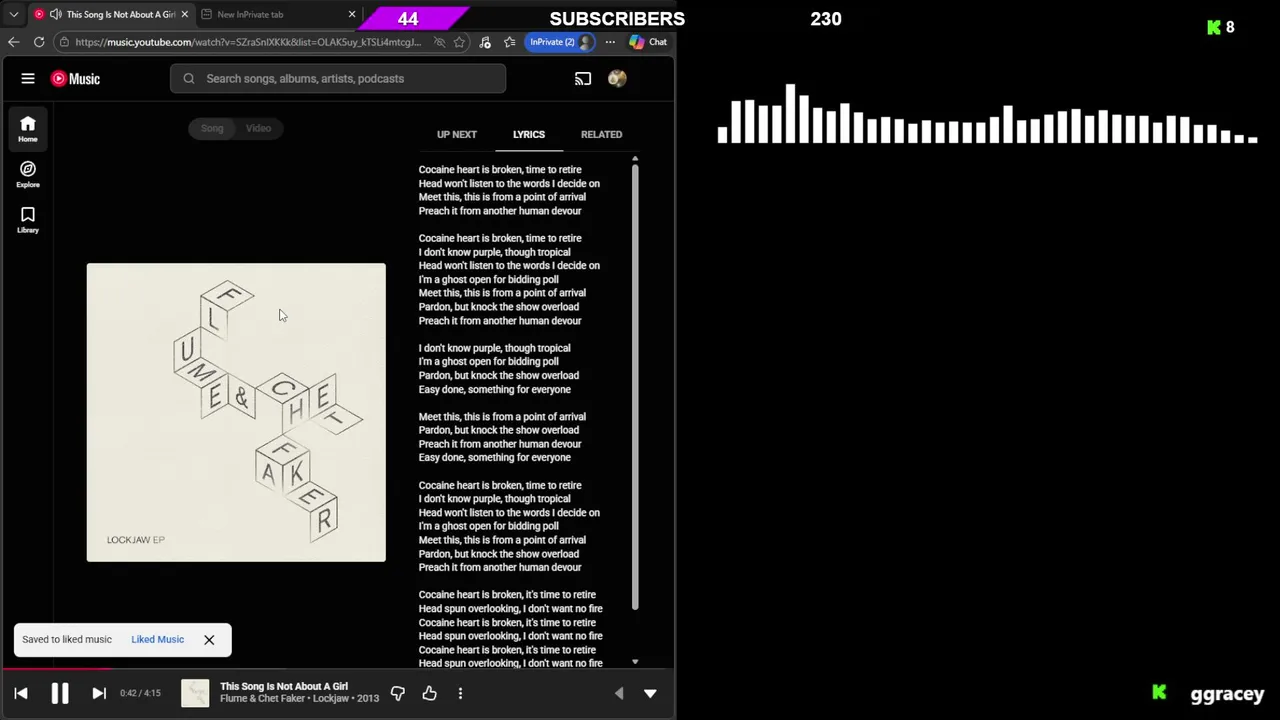Open Copilot Chat button
Image resolution: width=1280 pixels, height=720 pixels.
[648, 42]
